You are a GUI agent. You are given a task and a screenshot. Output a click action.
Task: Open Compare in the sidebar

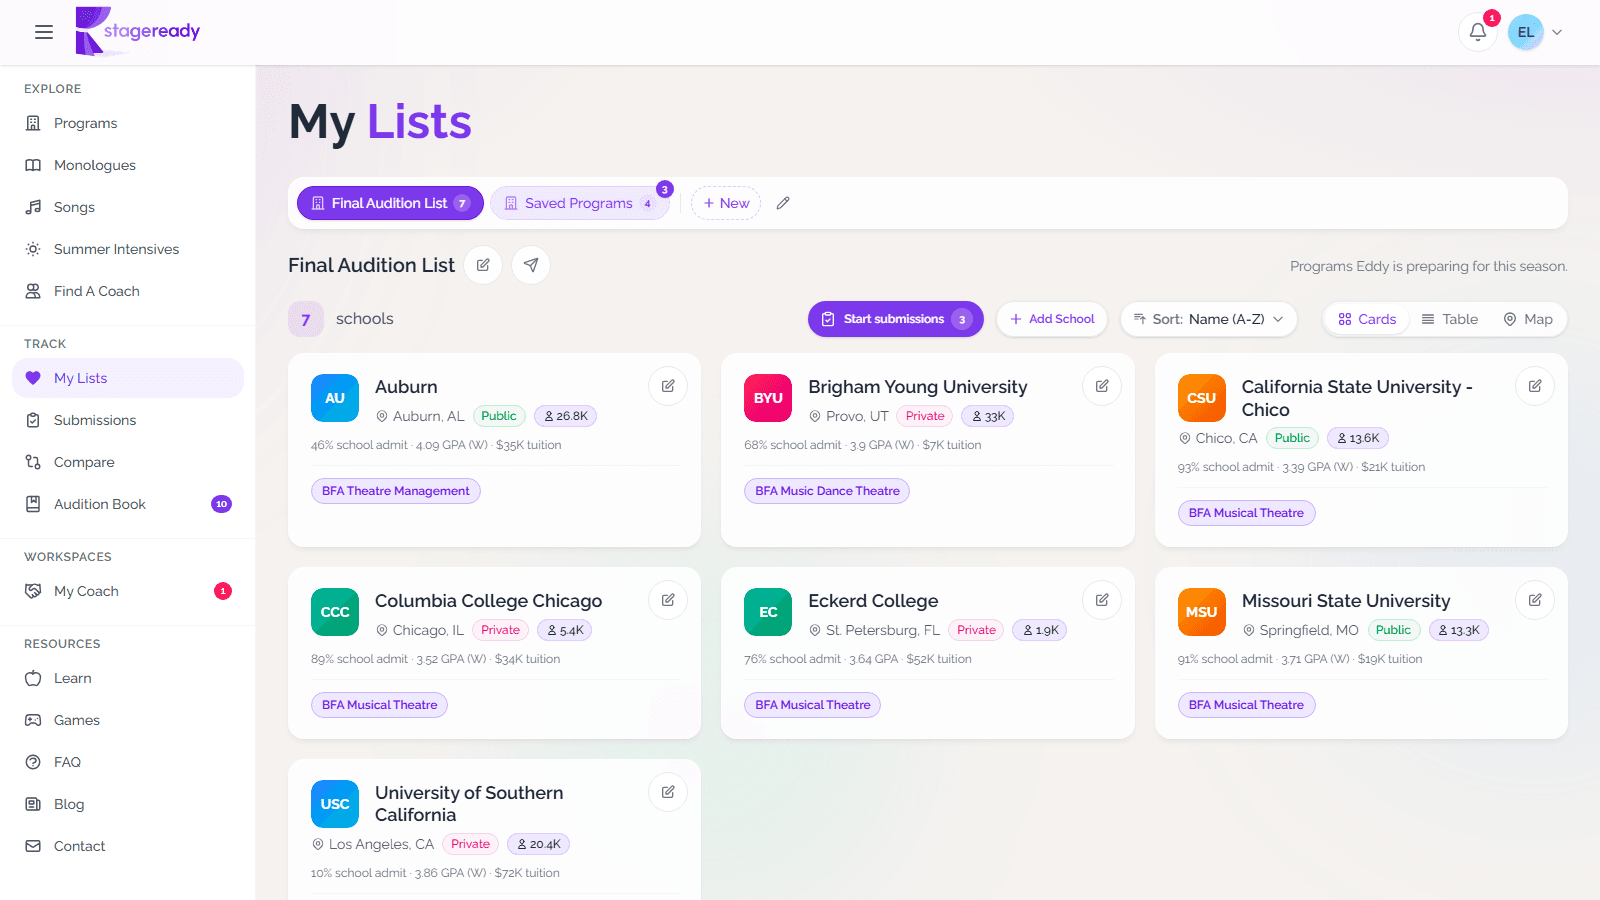128,462
